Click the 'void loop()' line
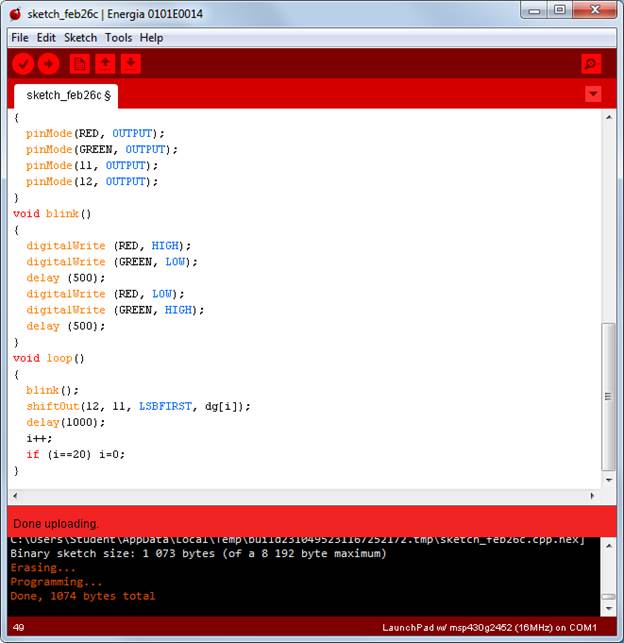The width and height of the screenshot is (624, 643). pyautogui.click(x=49, y=358)
